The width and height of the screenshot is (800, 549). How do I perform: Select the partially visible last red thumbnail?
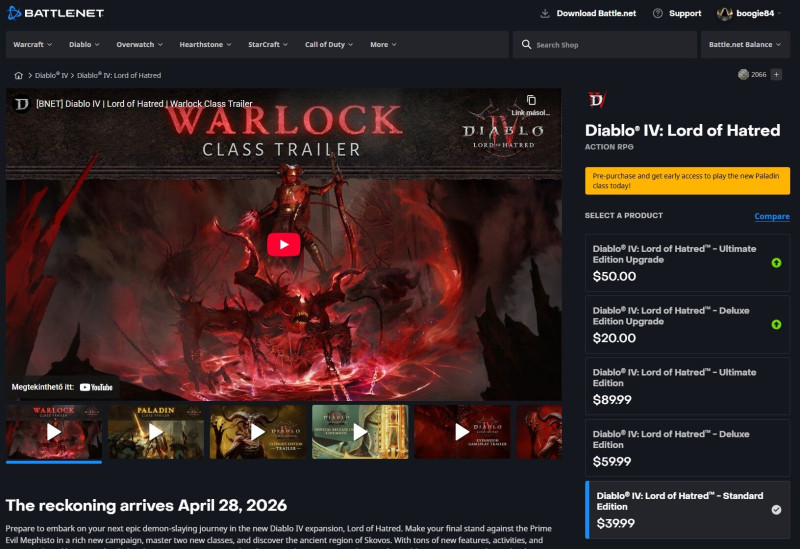[x=539, y=432]
